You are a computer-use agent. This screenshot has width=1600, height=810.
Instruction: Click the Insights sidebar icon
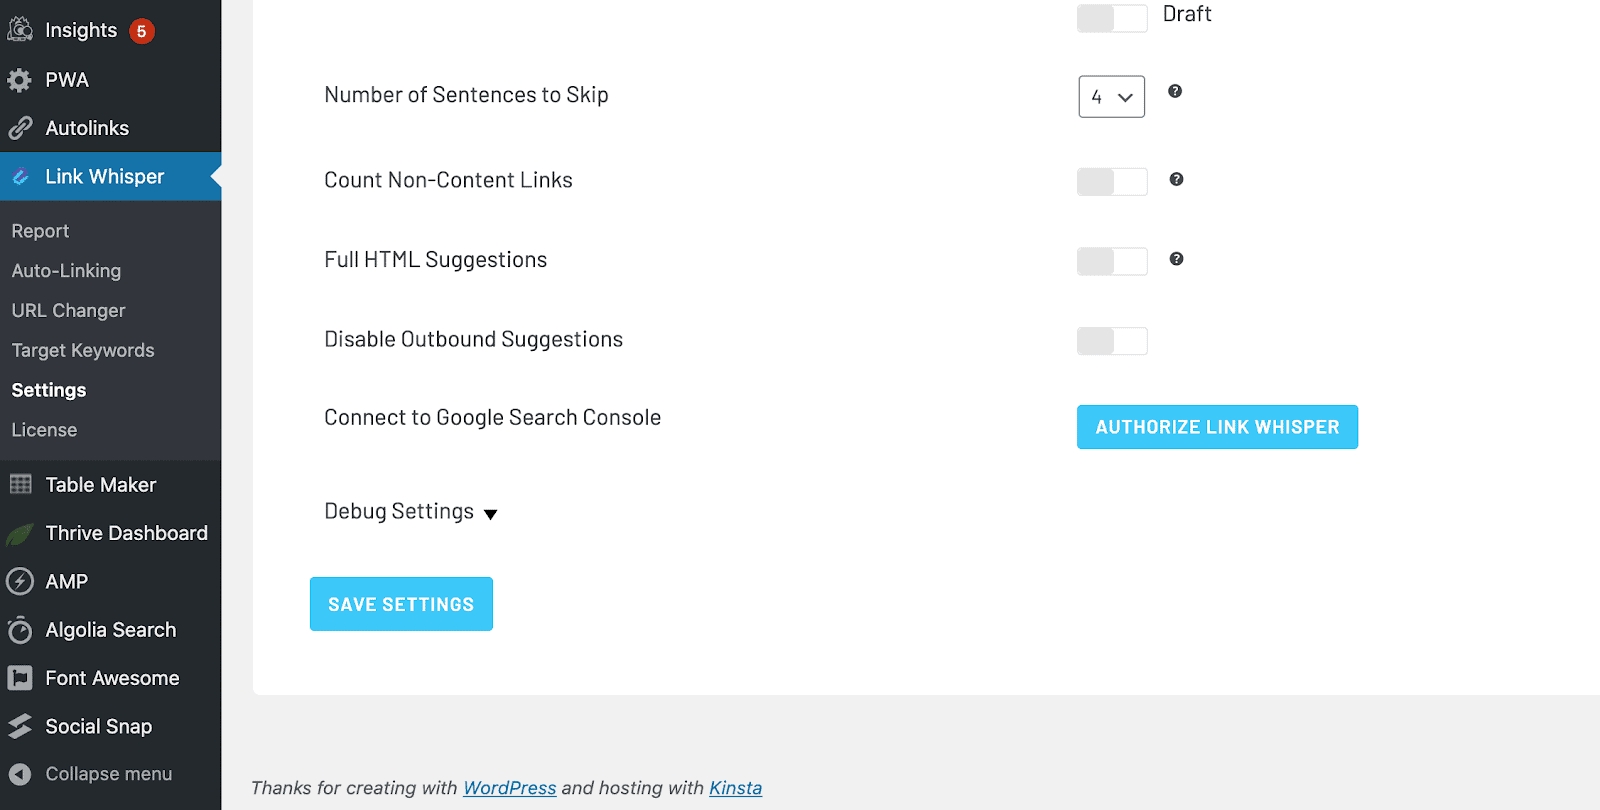(20, 30)
